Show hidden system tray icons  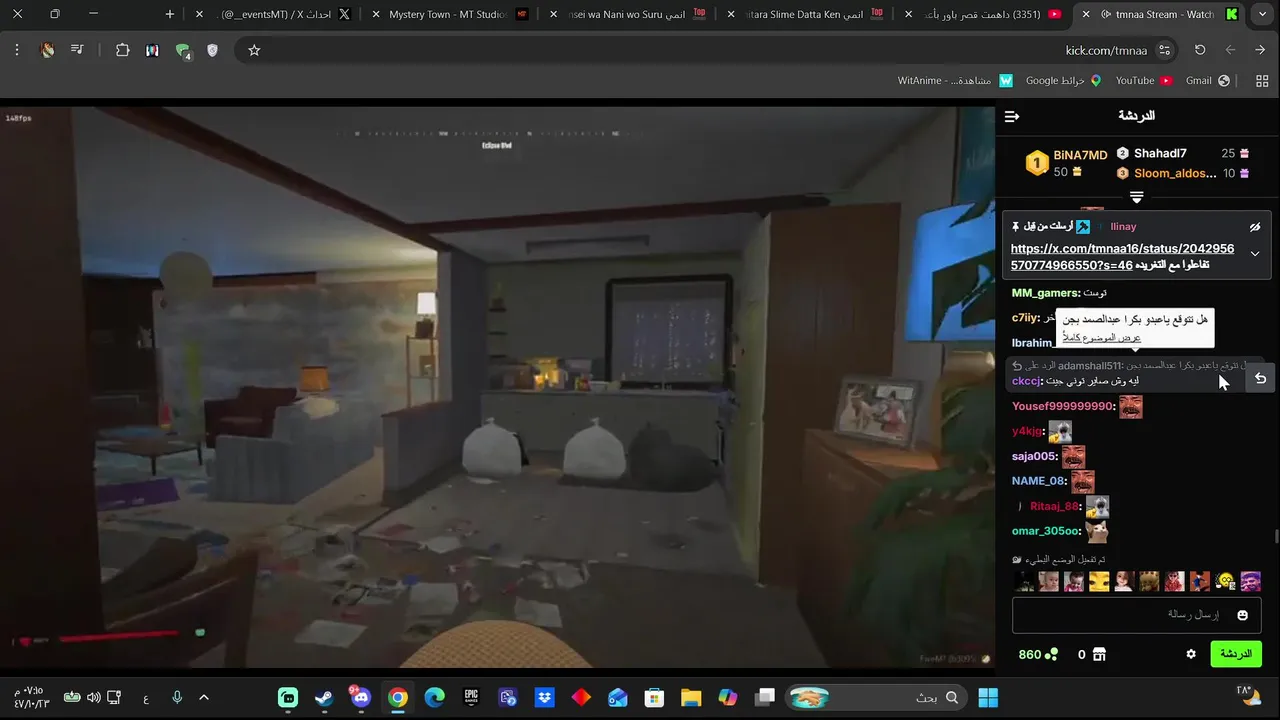[204, 697]
